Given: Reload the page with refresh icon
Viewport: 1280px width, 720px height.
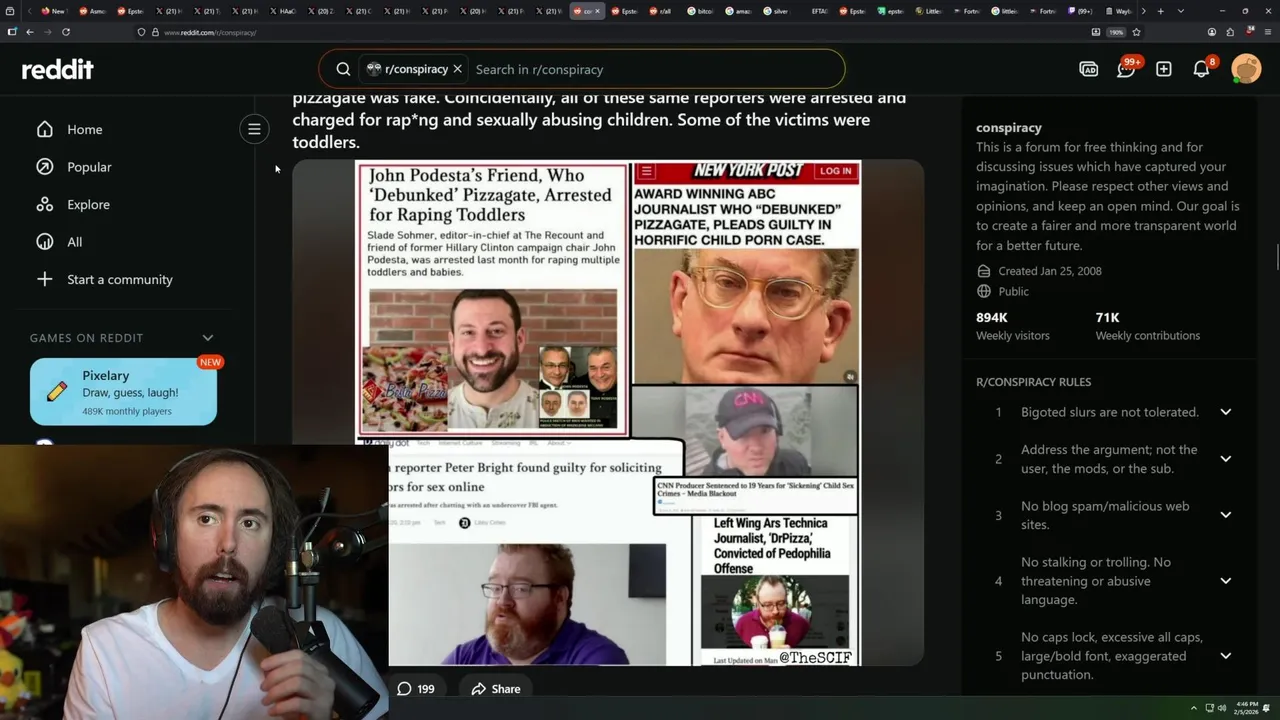Looking at the screenshot, I should coord(66,32).
